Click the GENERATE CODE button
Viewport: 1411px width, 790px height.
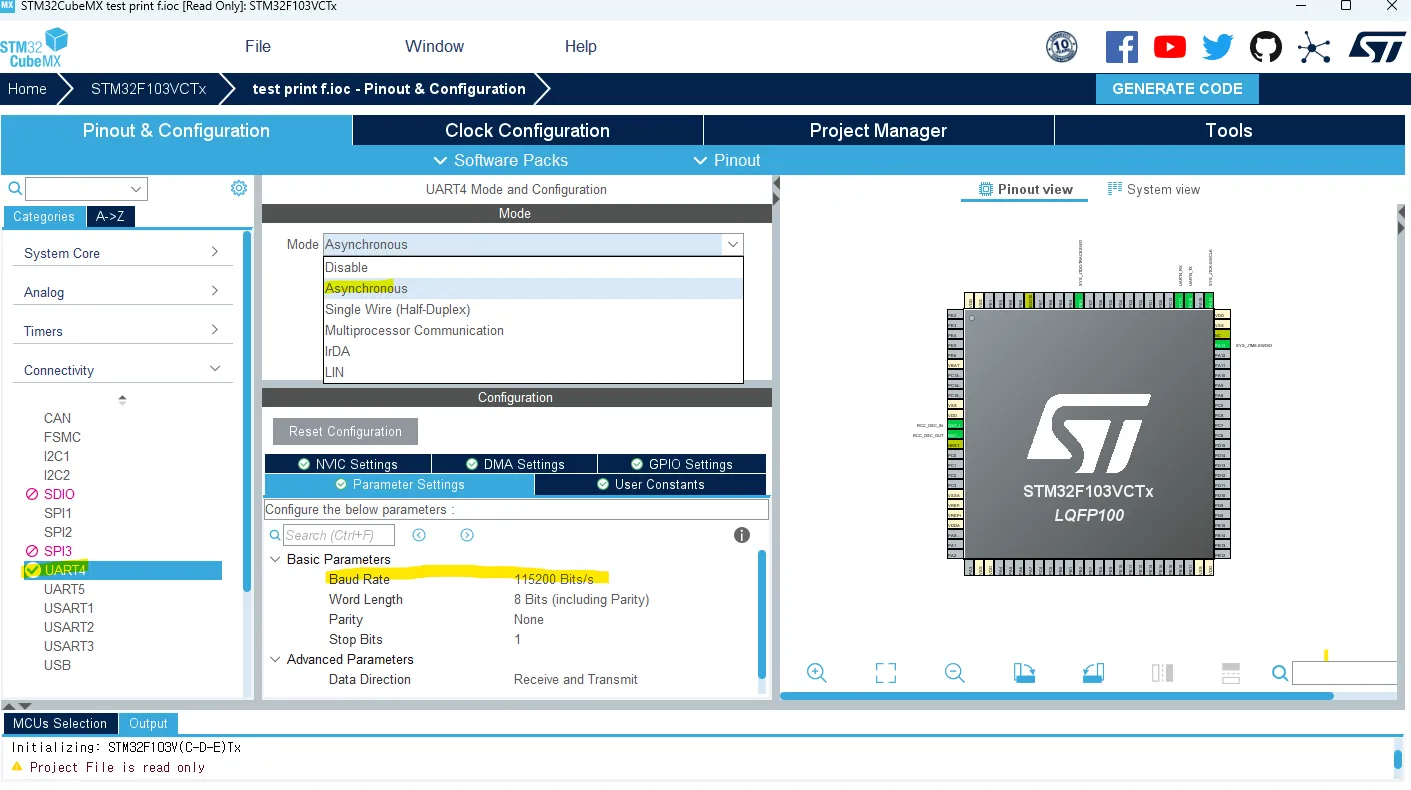(x=1177, y=88)
